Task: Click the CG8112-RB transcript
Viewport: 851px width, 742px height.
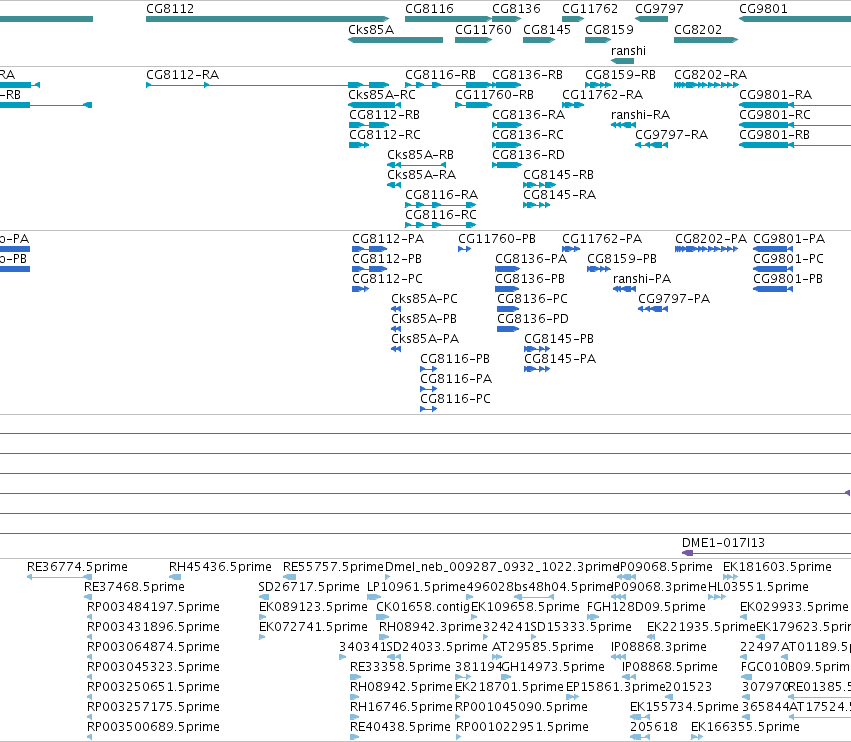Action: coord(369,125)
